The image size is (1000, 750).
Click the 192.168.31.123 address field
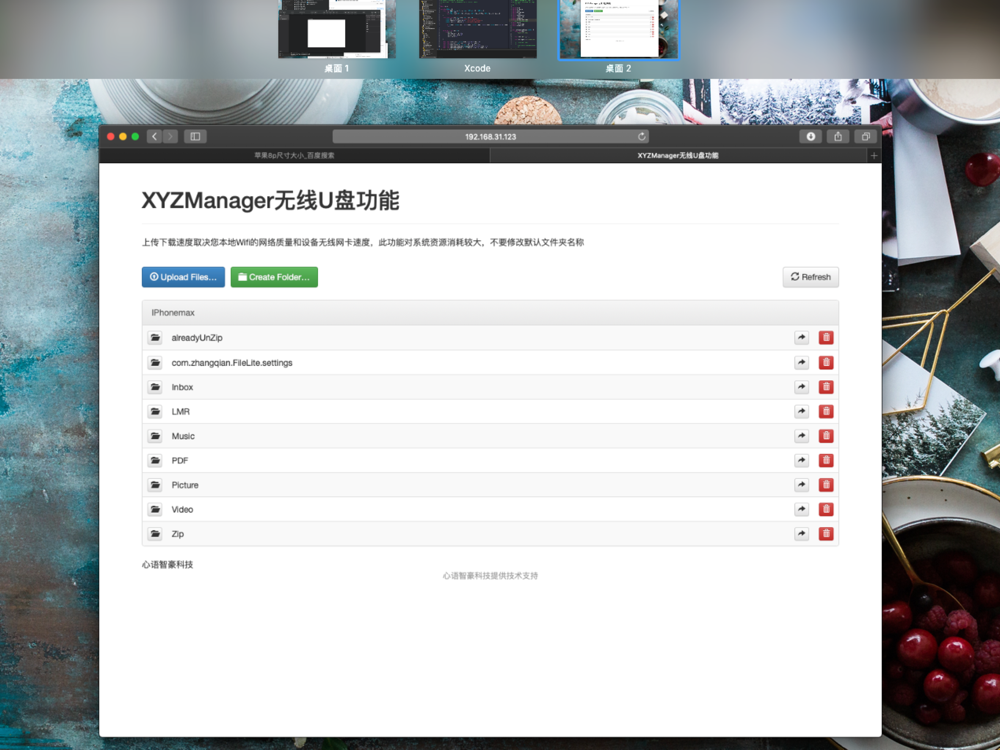coord(490,136)
